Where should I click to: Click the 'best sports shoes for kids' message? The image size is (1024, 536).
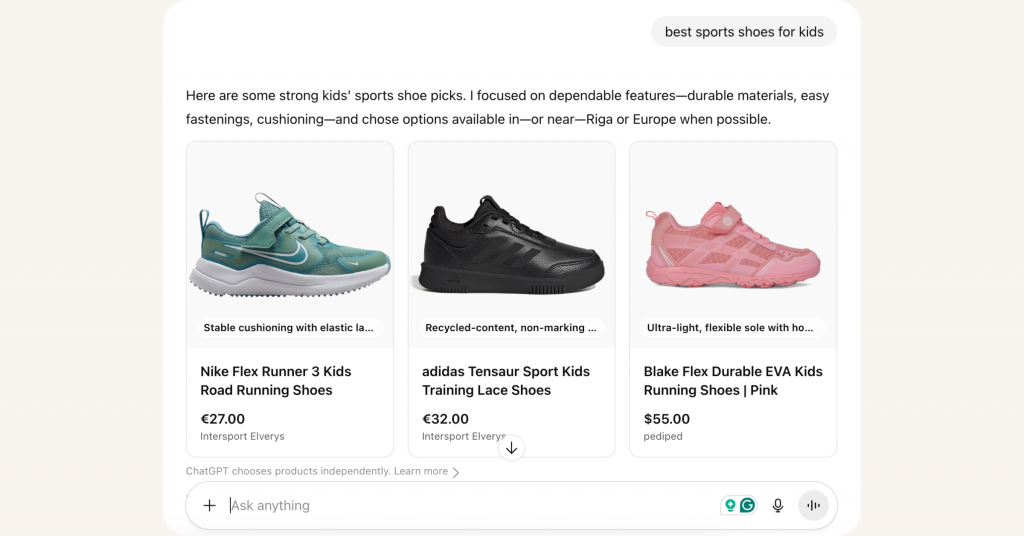(744, 32)
